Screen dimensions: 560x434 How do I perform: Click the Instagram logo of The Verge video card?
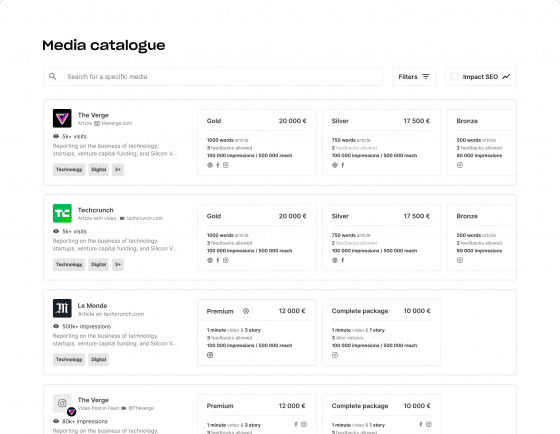pyautogui.click(x=62, y=403)
